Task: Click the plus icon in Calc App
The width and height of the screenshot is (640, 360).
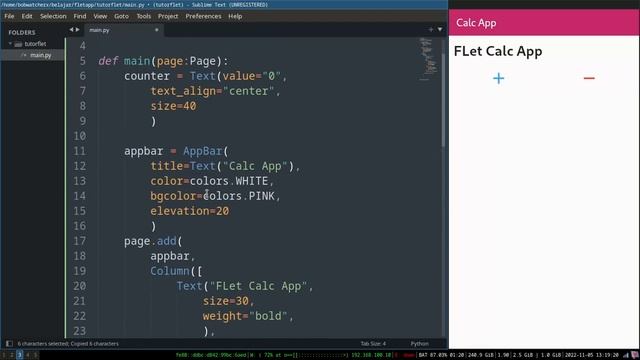Action: [498, 78]
